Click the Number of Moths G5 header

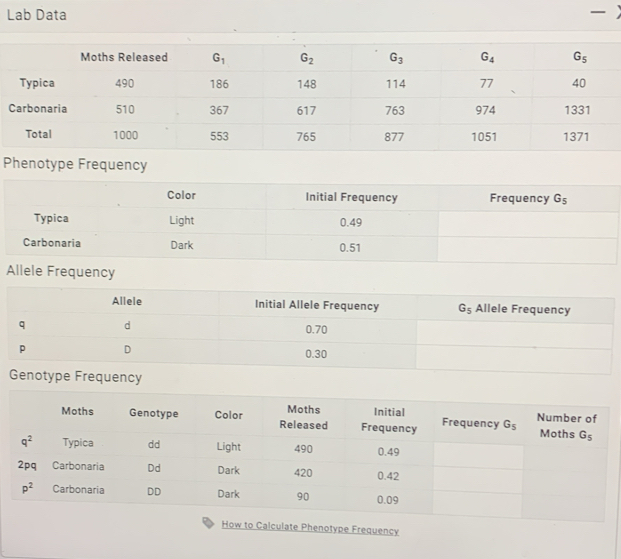(566, 426)
